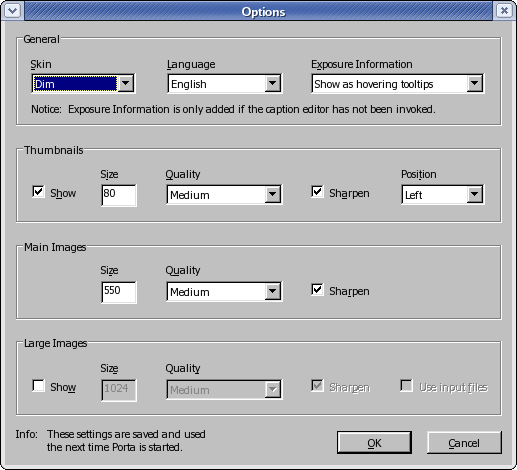Confirm settings with the OK button
The width and height of the screenshot is (517, 470).
point(374,443)
